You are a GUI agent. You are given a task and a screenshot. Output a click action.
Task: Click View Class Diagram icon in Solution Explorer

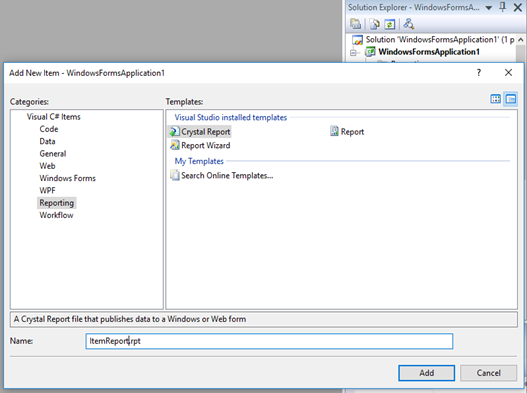point(408,24)
